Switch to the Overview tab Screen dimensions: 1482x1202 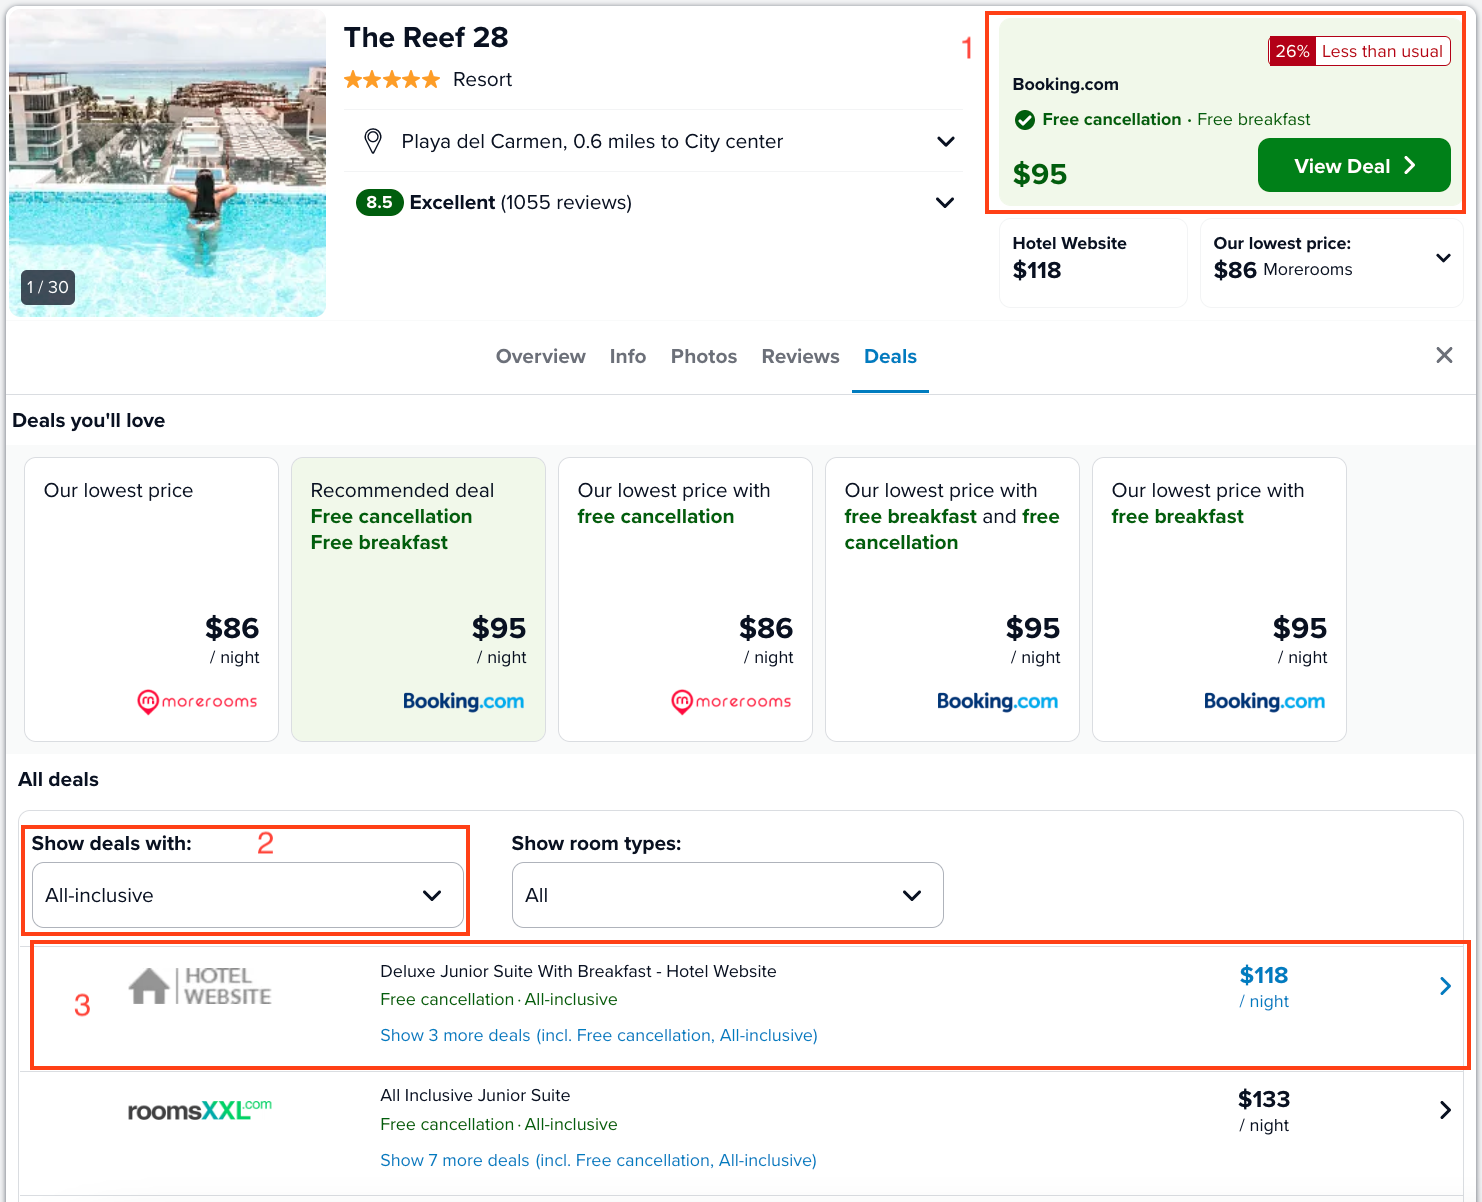(x=541, y=356)
